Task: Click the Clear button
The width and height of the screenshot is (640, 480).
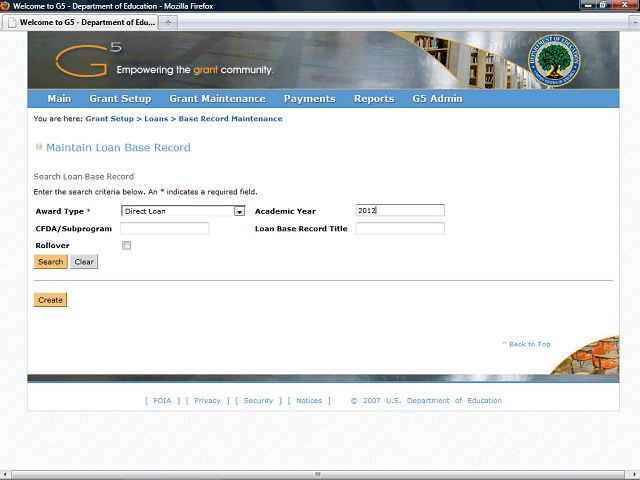Action: [x=84, y=262]
